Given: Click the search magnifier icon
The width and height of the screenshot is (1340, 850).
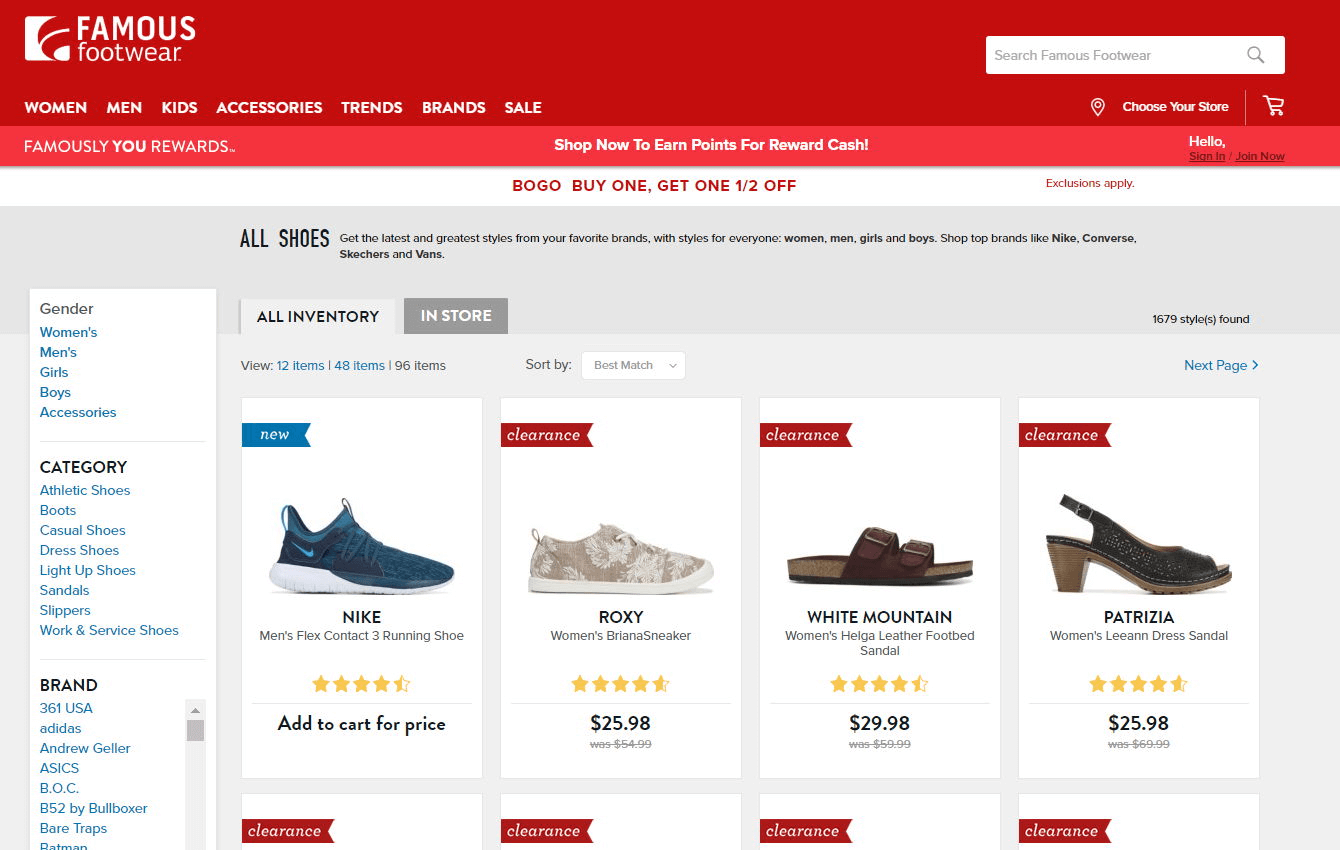Looking at the screenshot, I should click(x=1256, y=55).
